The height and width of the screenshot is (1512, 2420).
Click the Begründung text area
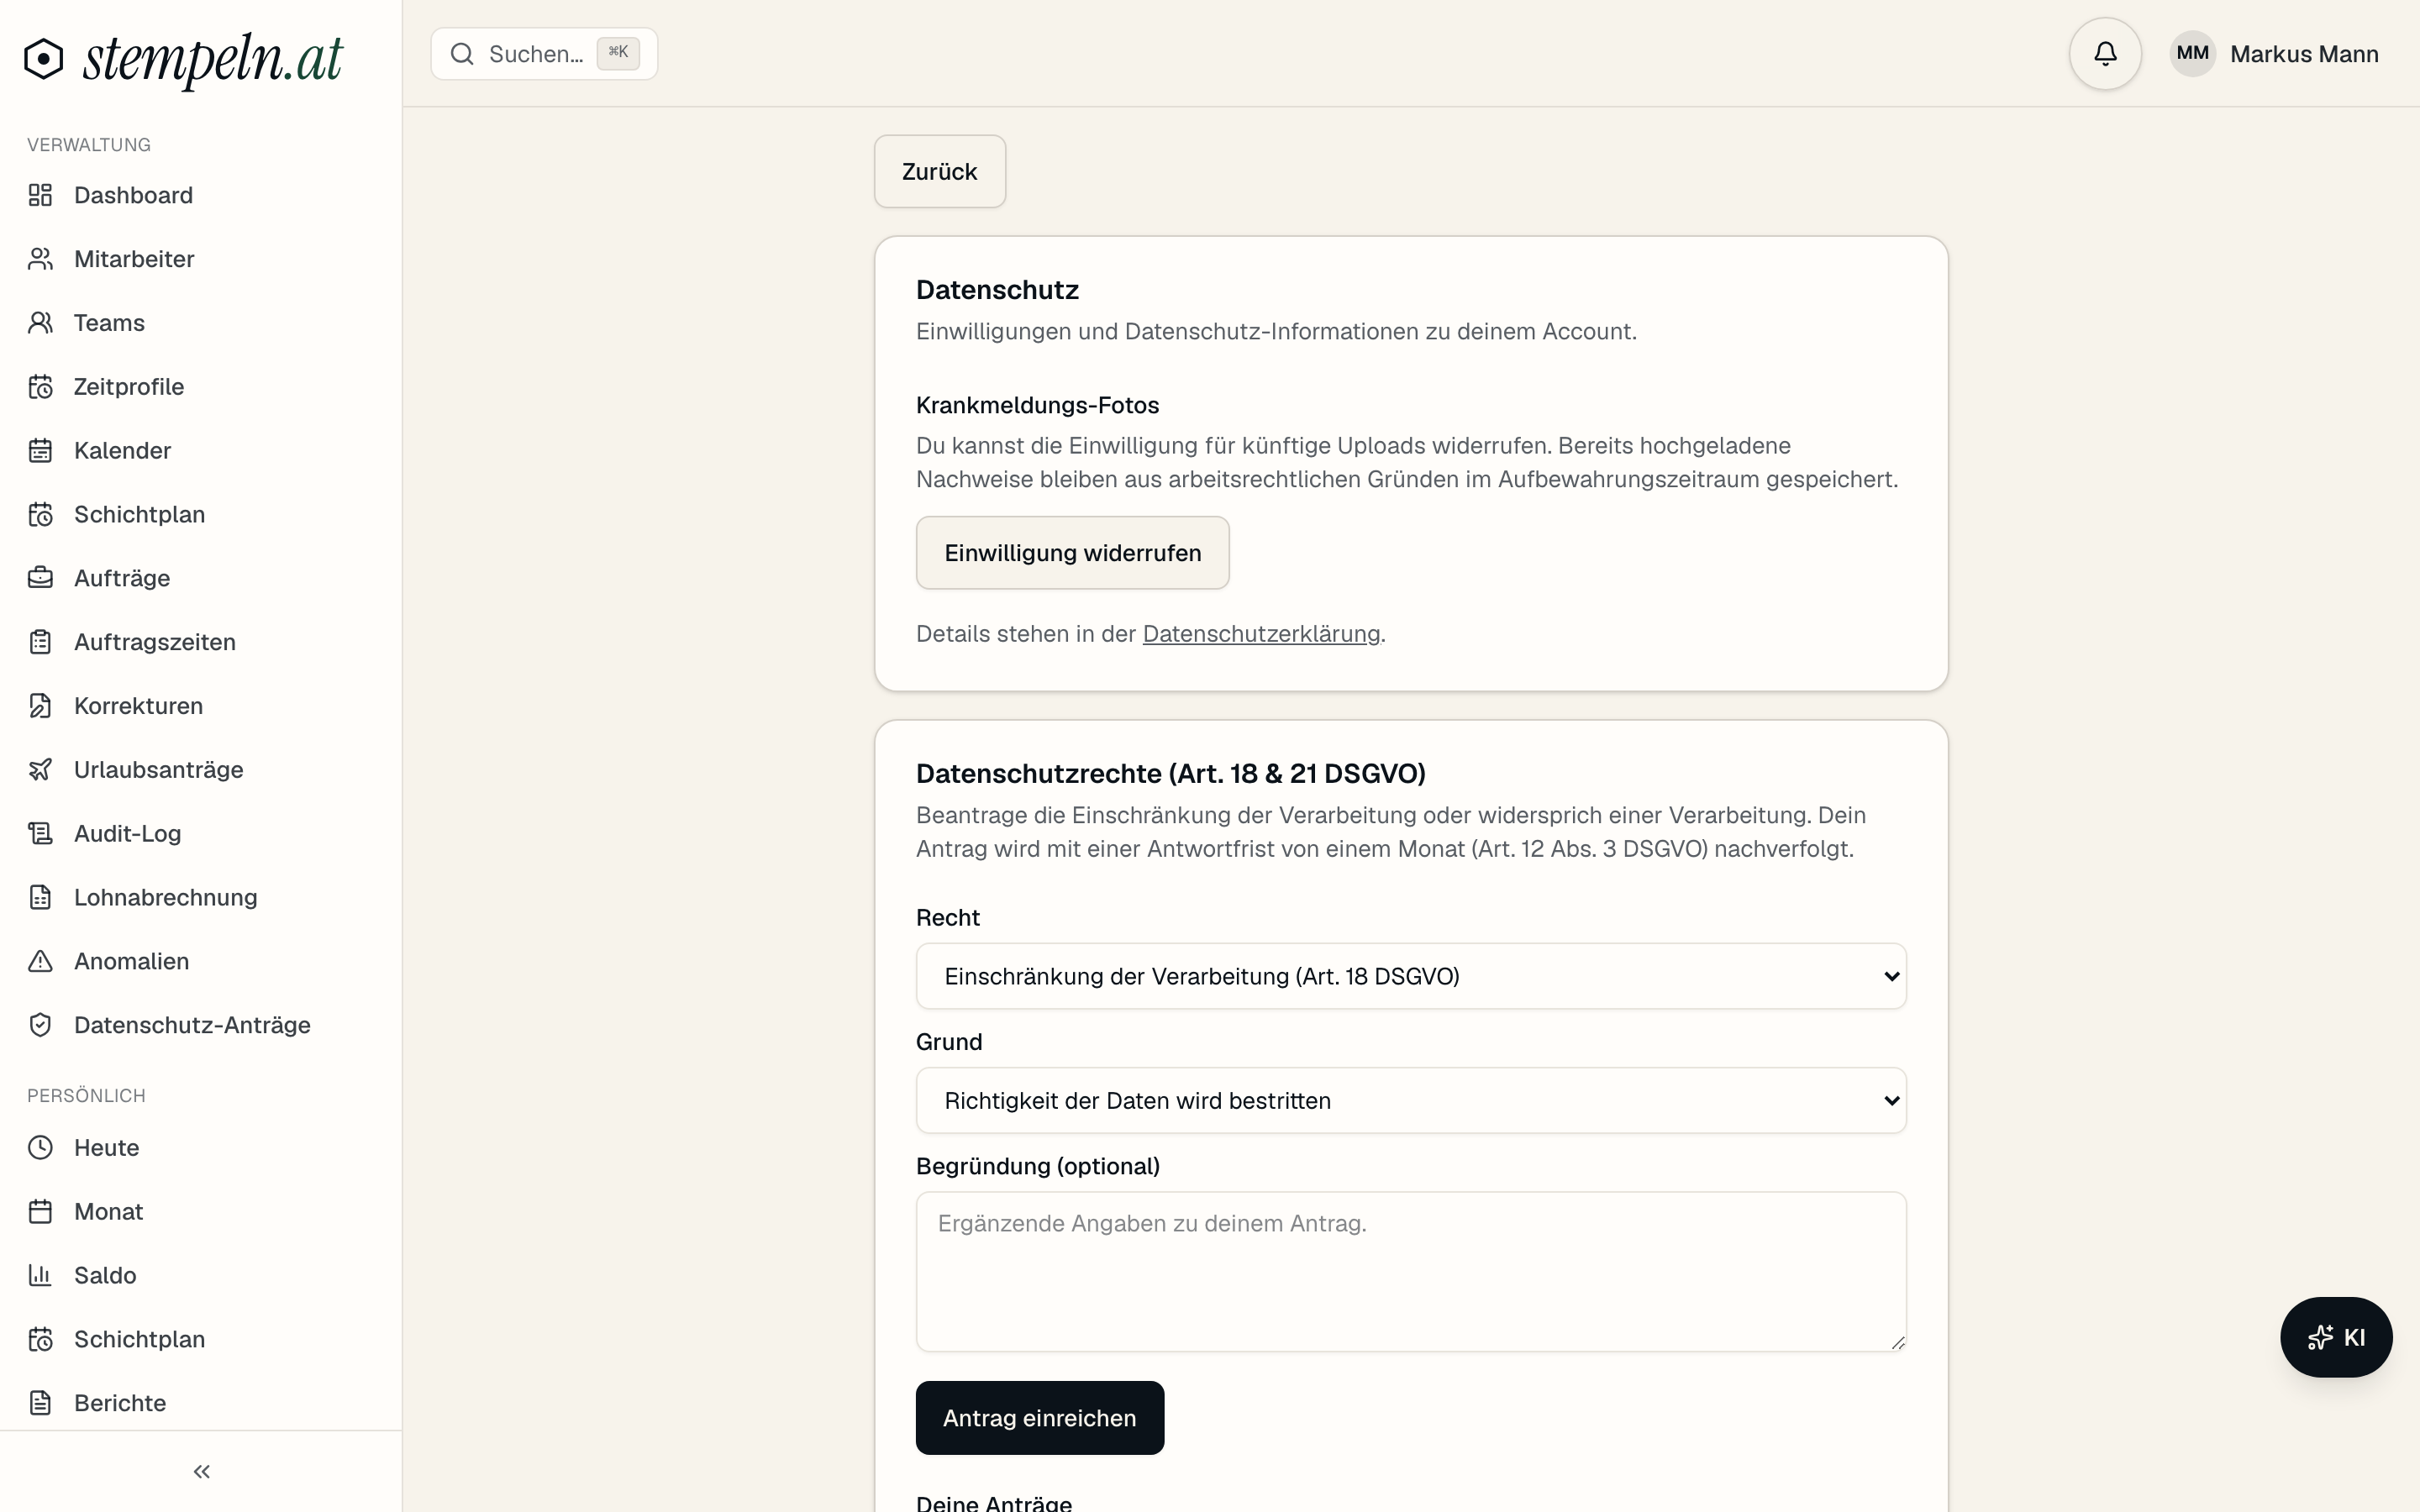point(1411,1271)
